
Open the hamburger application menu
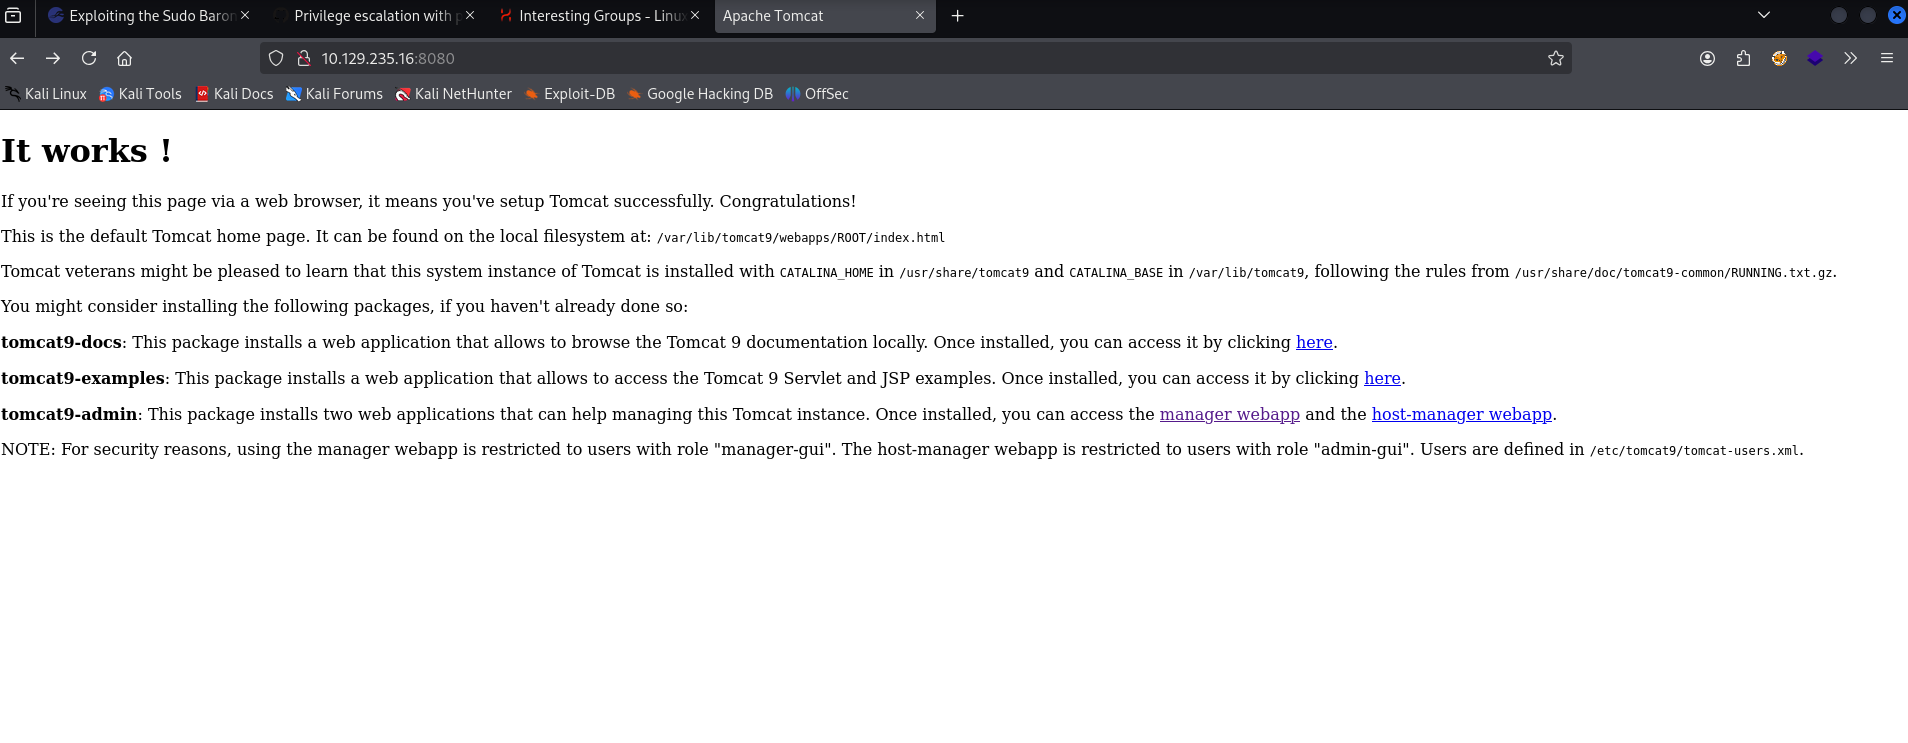(x=1886, y=58)
